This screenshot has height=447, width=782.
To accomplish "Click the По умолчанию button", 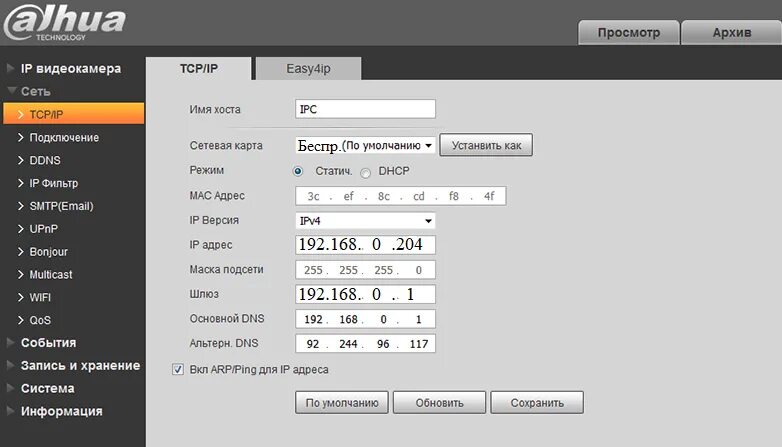I will tap(342, 403).
